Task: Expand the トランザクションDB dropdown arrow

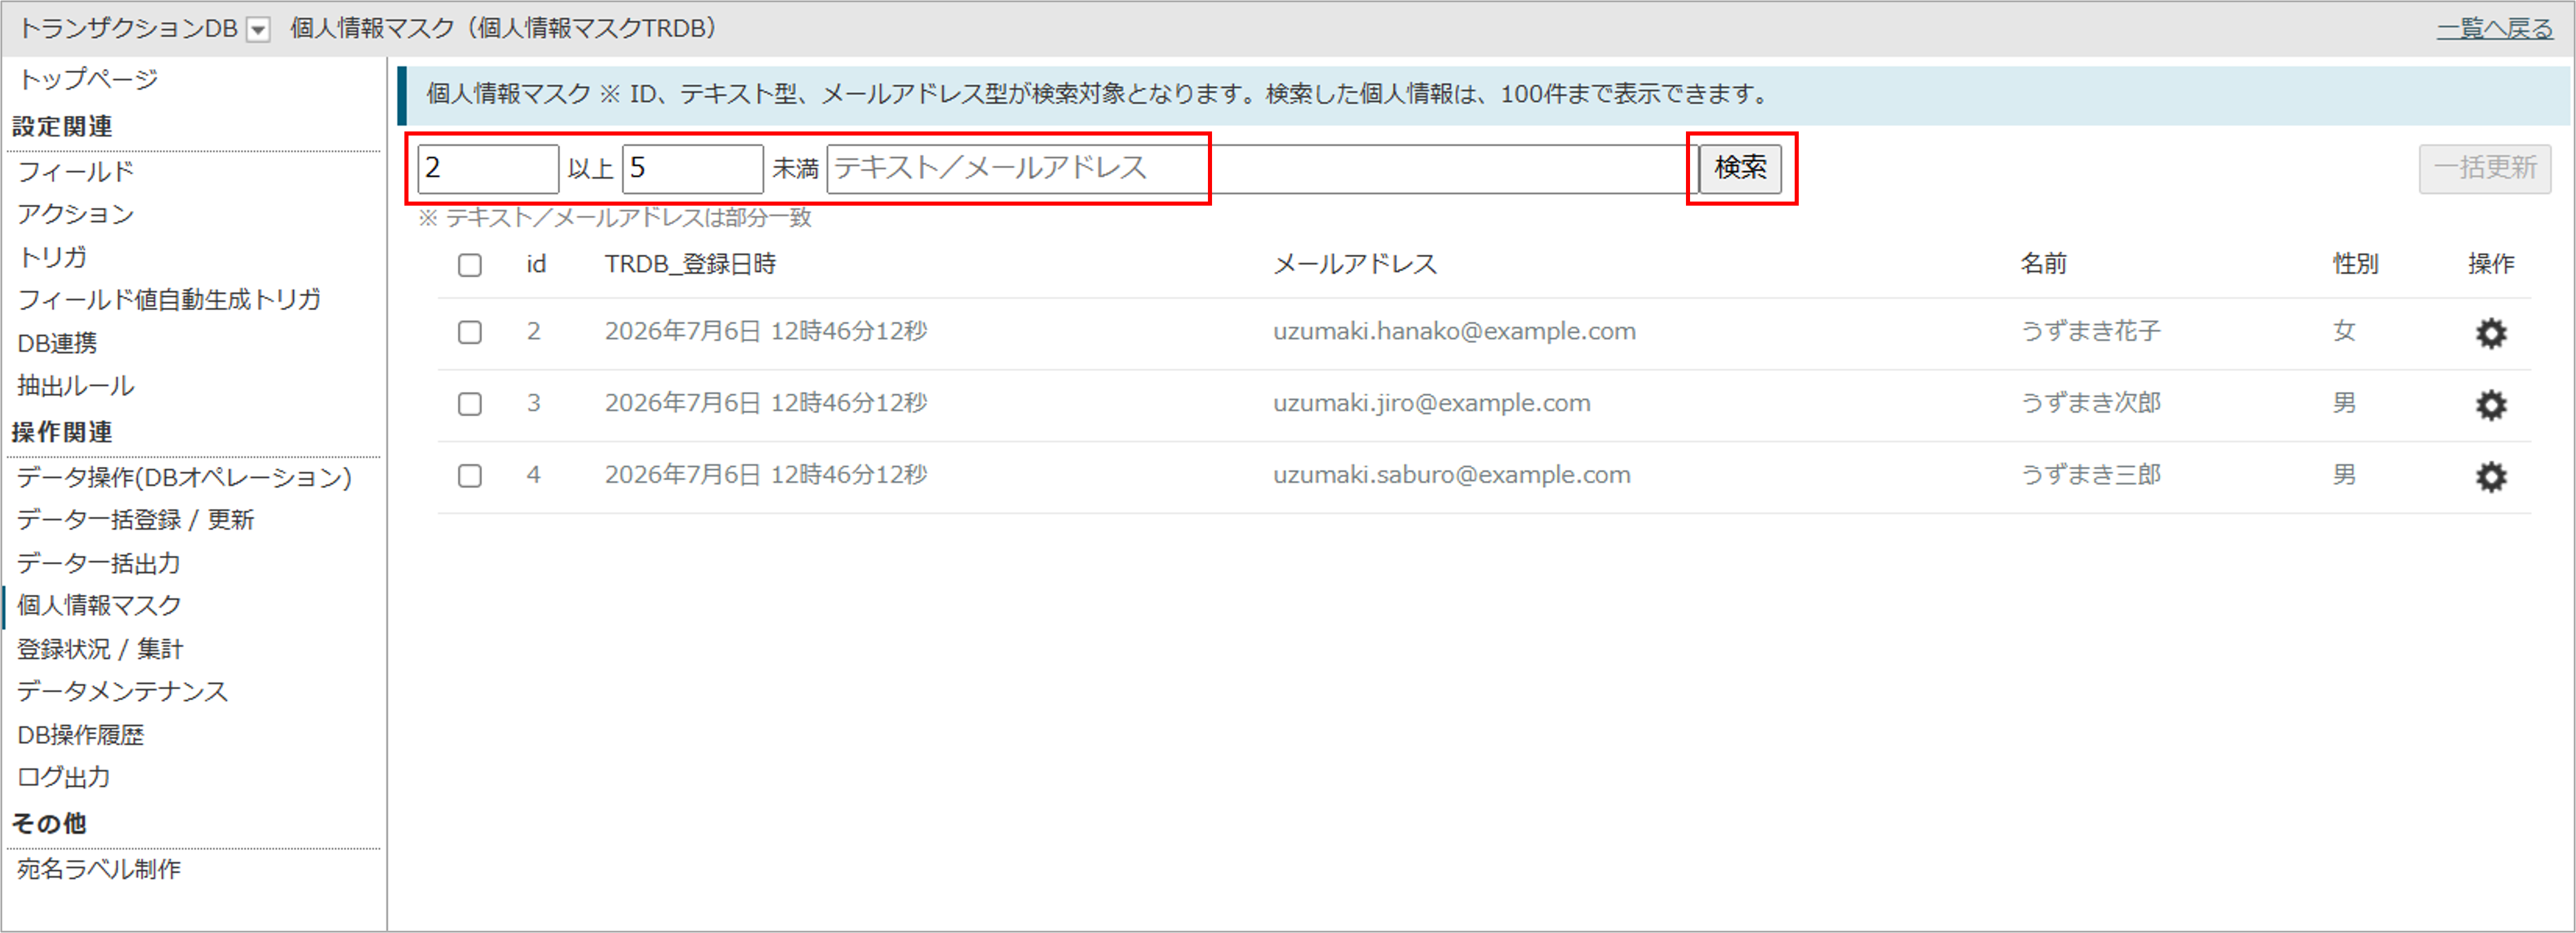Action: coord(258,30)
